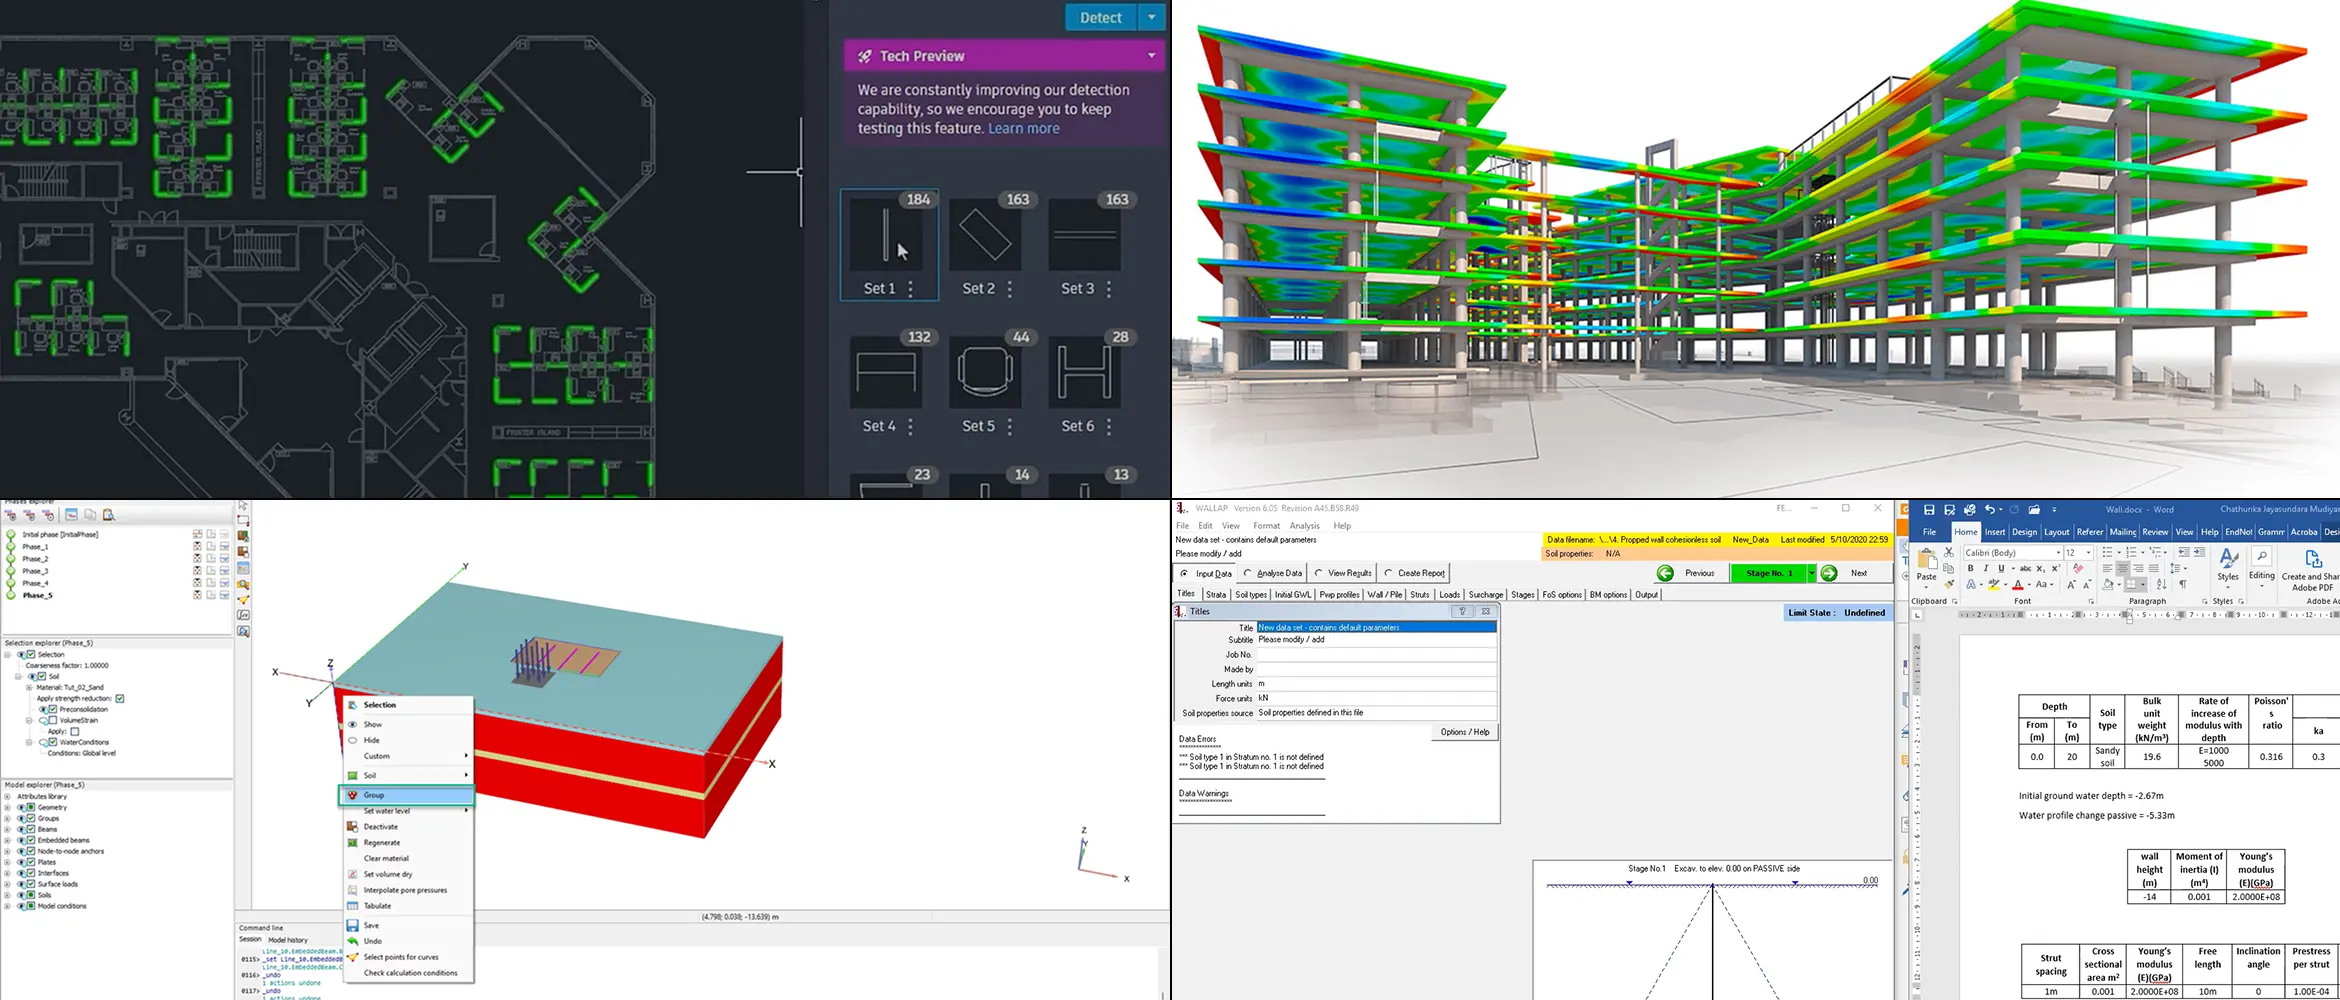Click the Sort A-Z icon in Word

(2162, 584)
